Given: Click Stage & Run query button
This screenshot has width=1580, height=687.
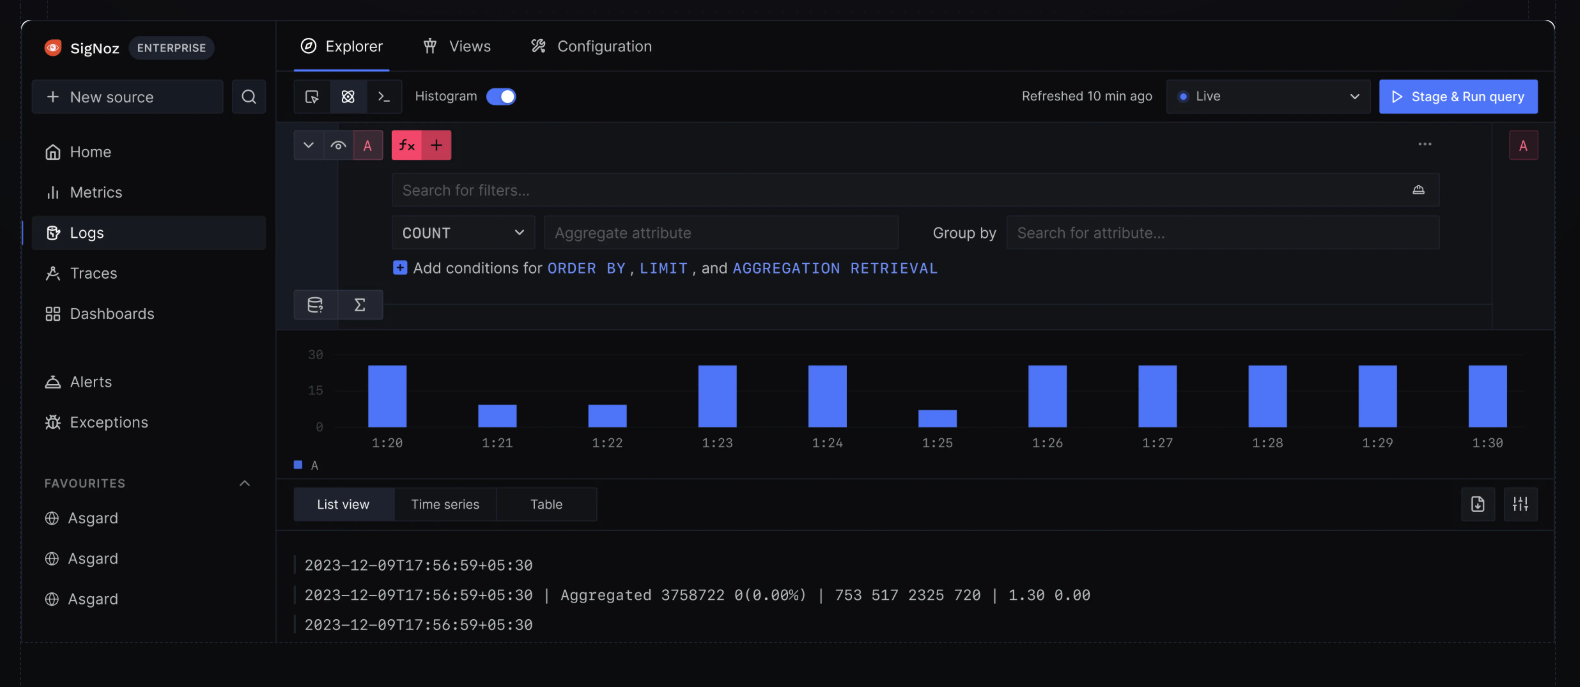Looking at the screenshot, I should (1458, 96).
